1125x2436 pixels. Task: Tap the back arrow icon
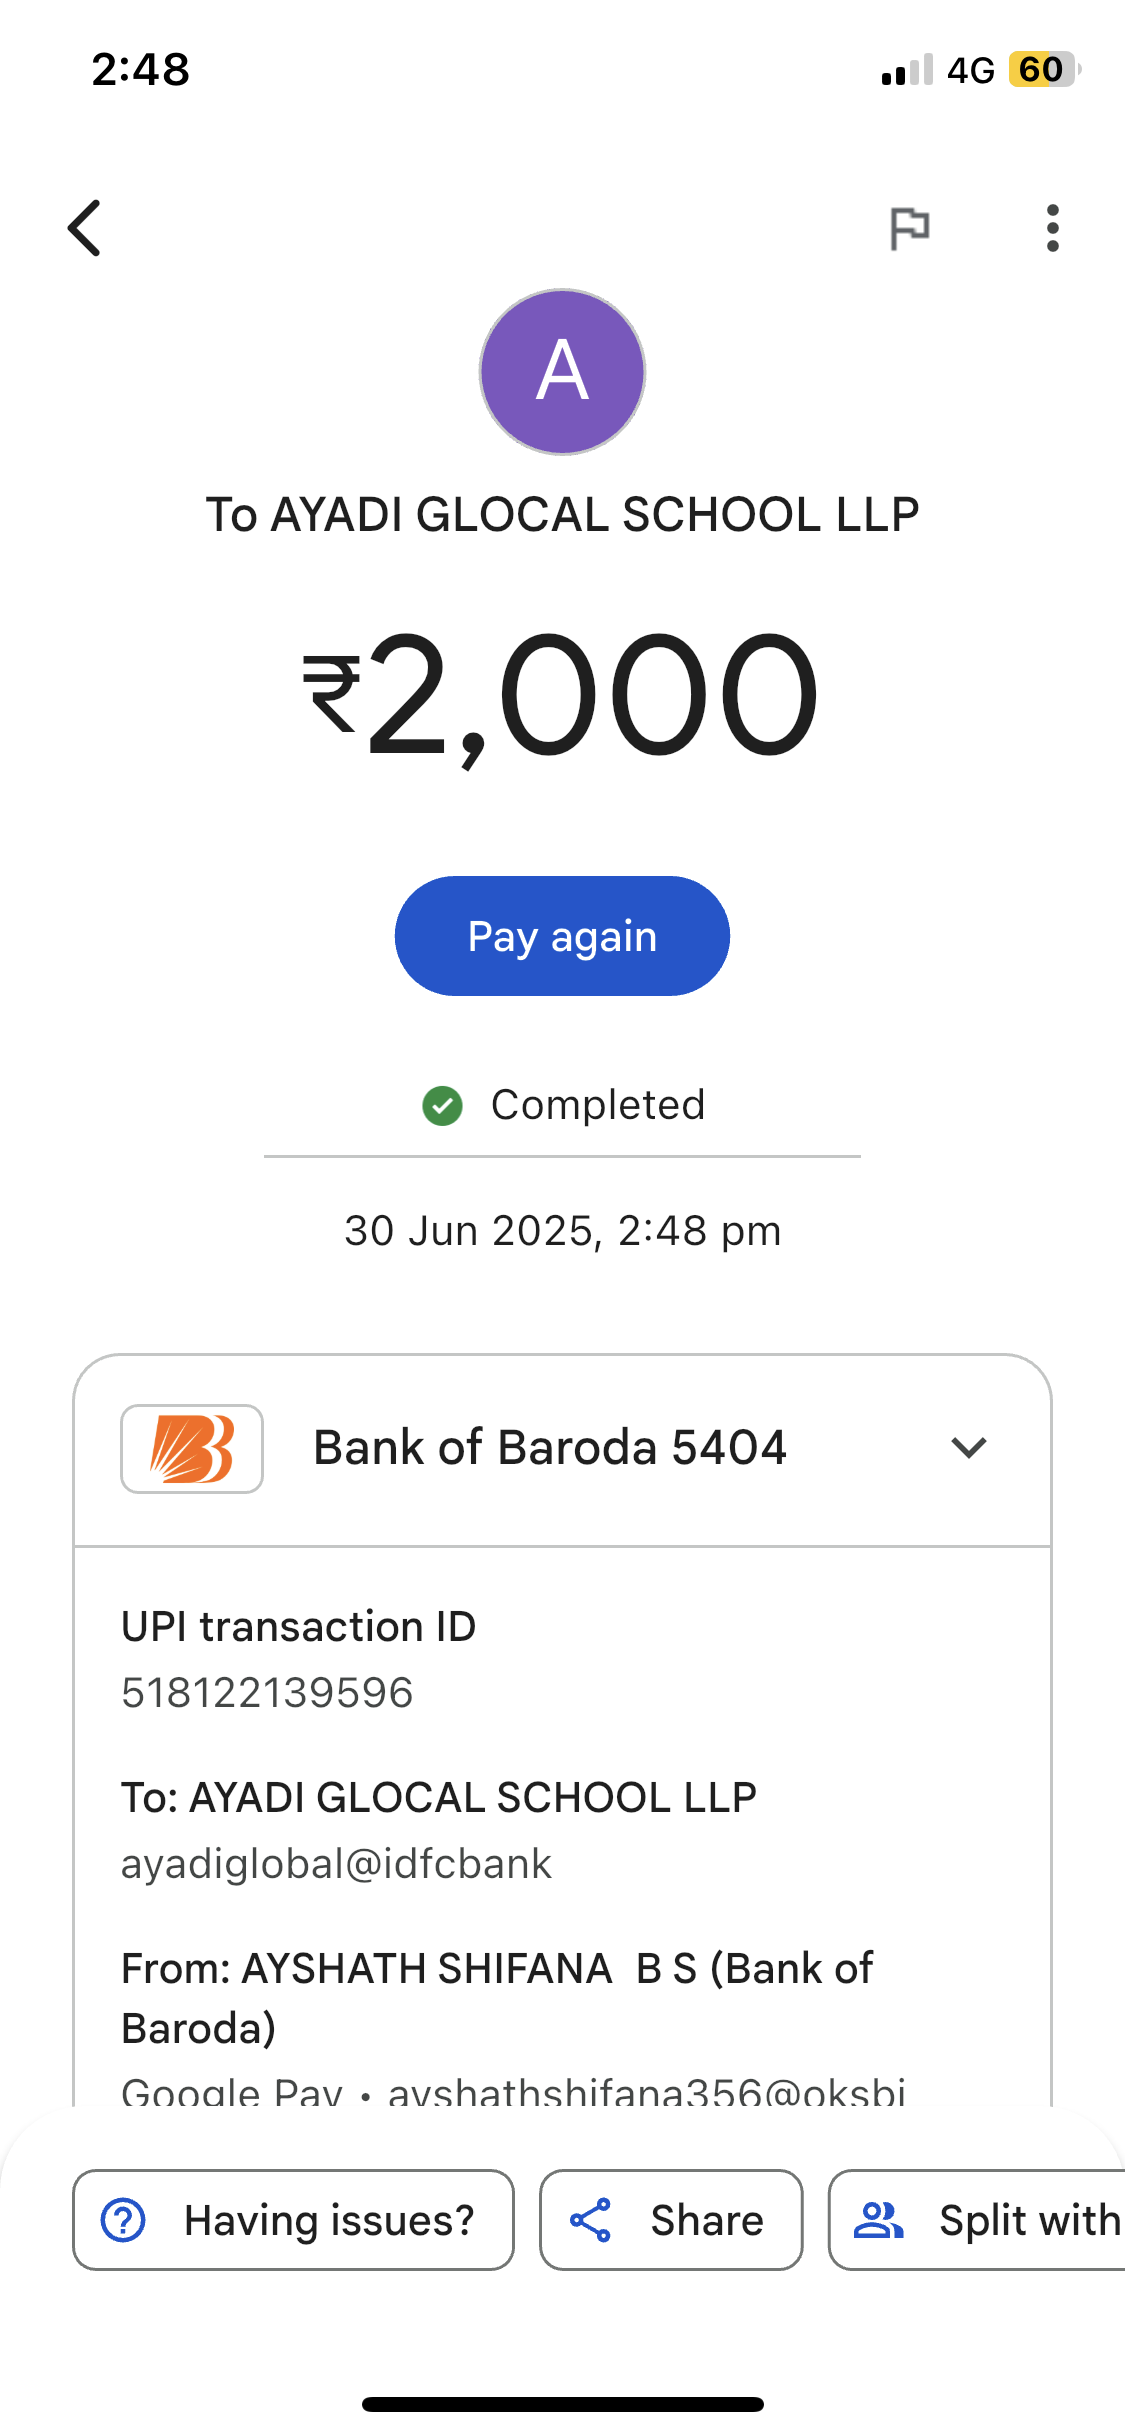tap(85, 228)
